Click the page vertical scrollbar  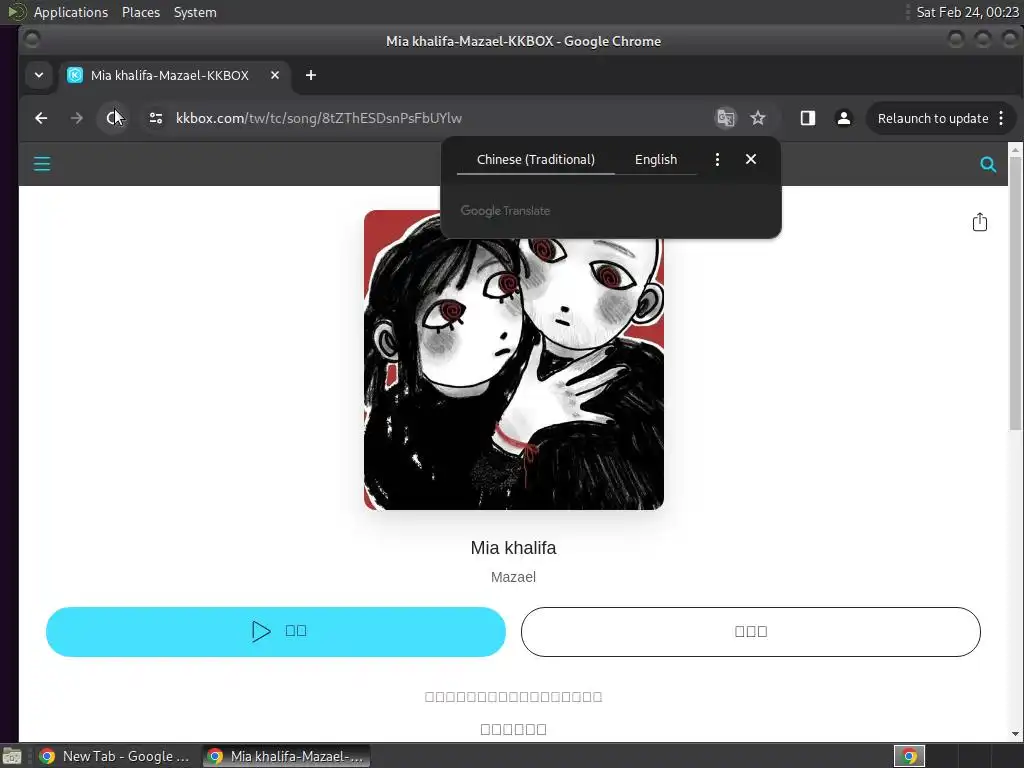1015,293
